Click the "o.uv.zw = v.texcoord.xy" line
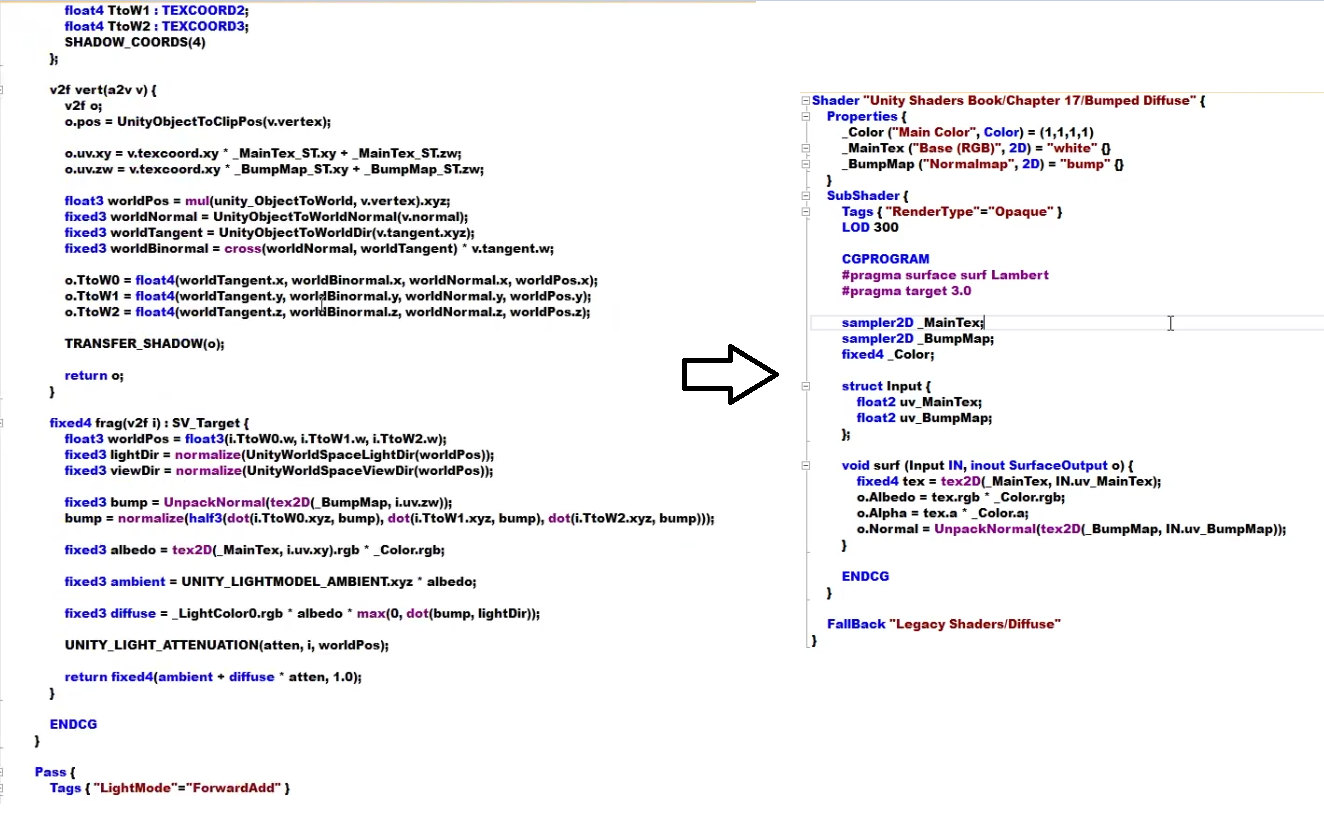This screenshot has height=821, width=1324. (x=274, y=170)
